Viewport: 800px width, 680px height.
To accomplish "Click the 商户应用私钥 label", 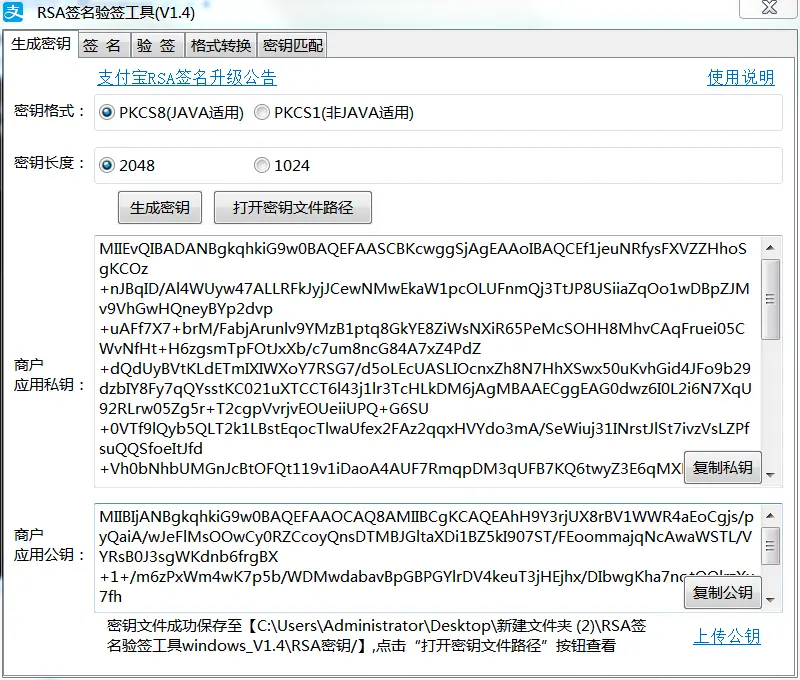I will (x=49, y=374).
